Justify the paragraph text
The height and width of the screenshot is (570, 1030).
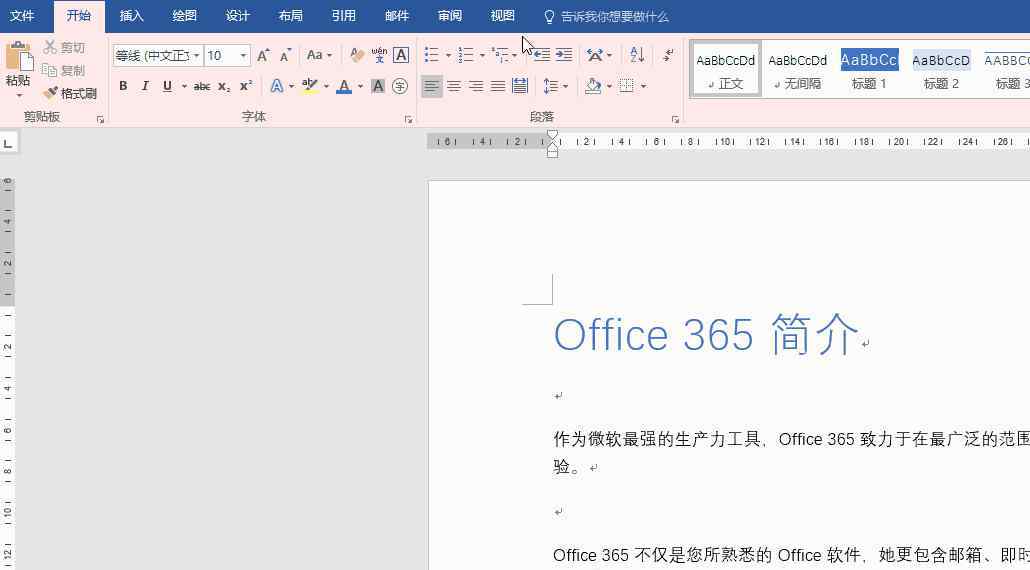click(498, 86)
